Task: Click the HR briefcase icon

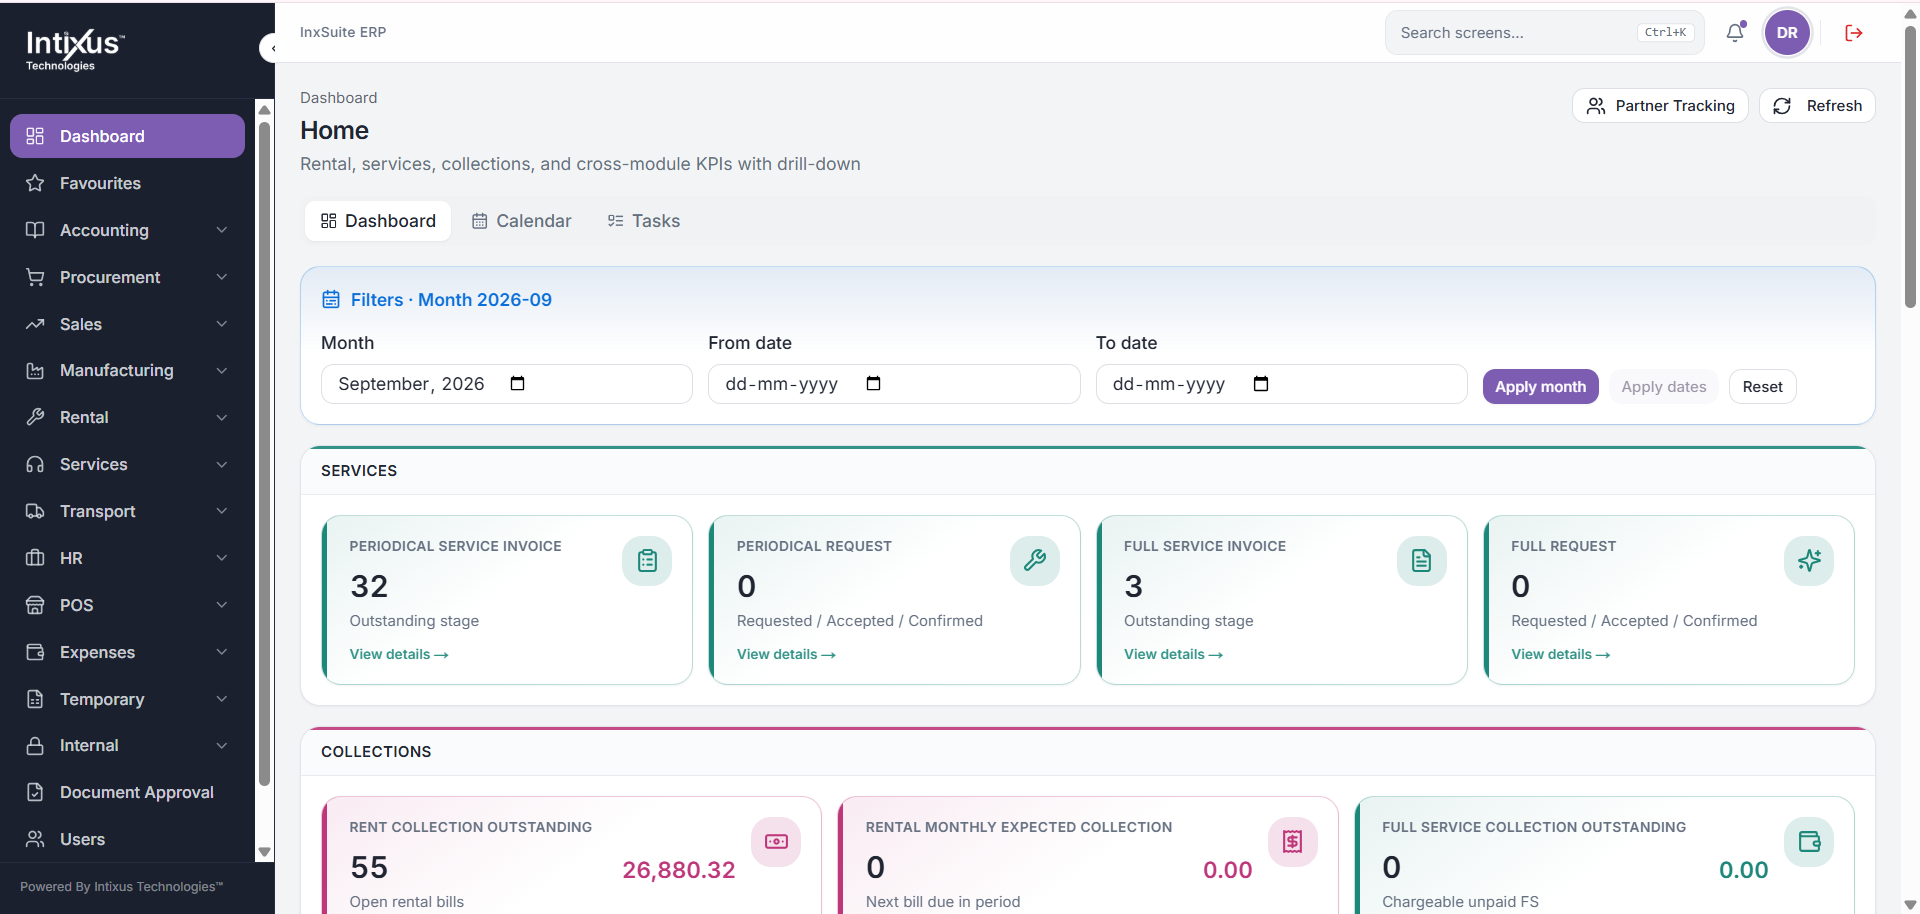Action: [x=35, y=558]
